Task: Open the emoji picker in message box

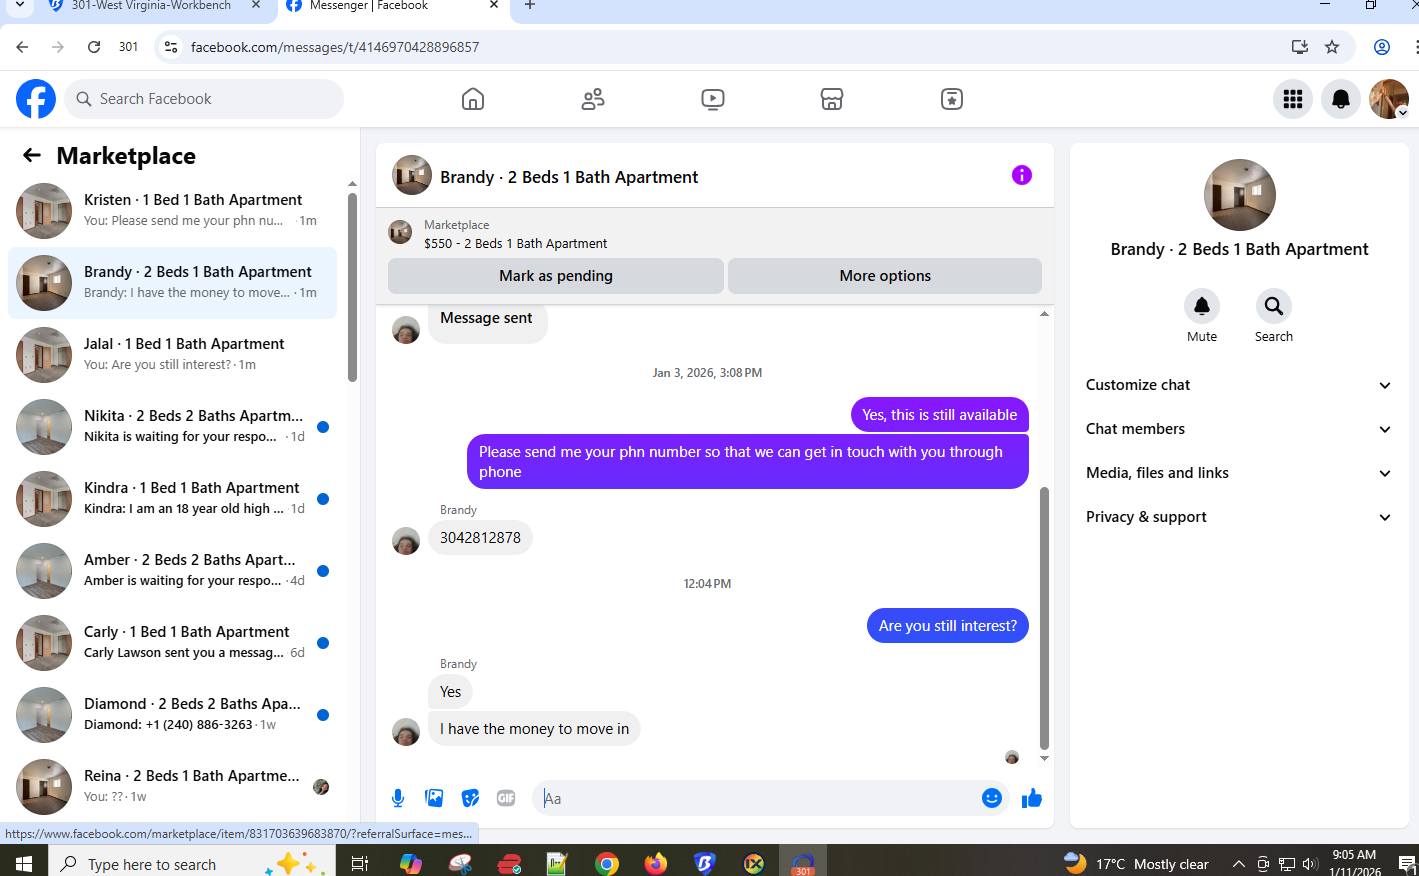Action: tap(992, 798)
